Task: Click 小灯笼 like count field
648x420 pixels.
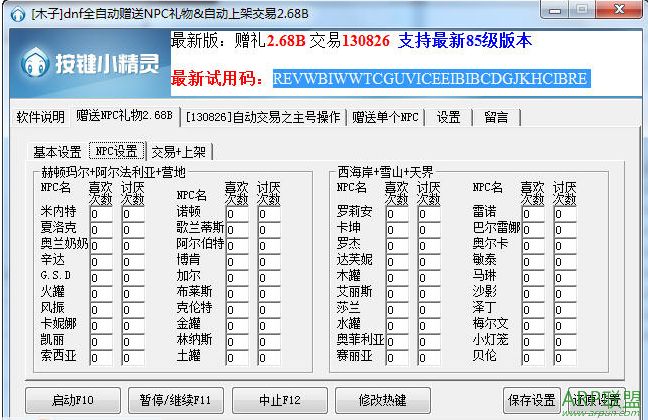Action: click(x=533, y=342)
